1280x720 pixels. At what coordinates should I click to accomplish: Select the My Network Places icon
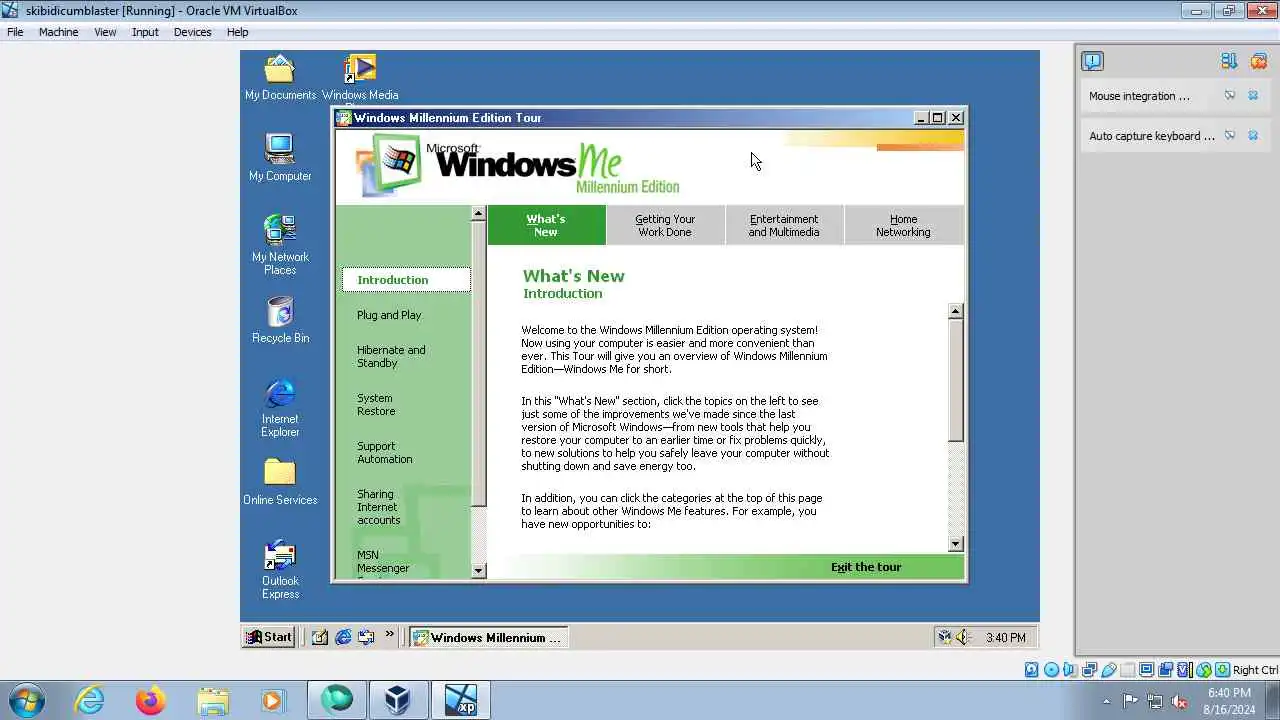pos(280,245)
